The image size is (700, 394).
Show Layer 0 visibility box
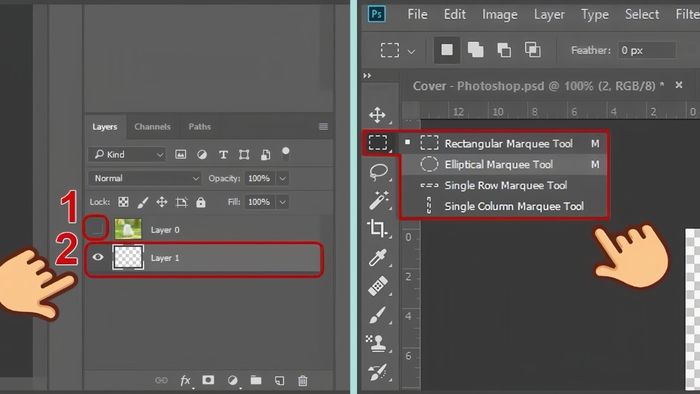(x=96, y=228)
